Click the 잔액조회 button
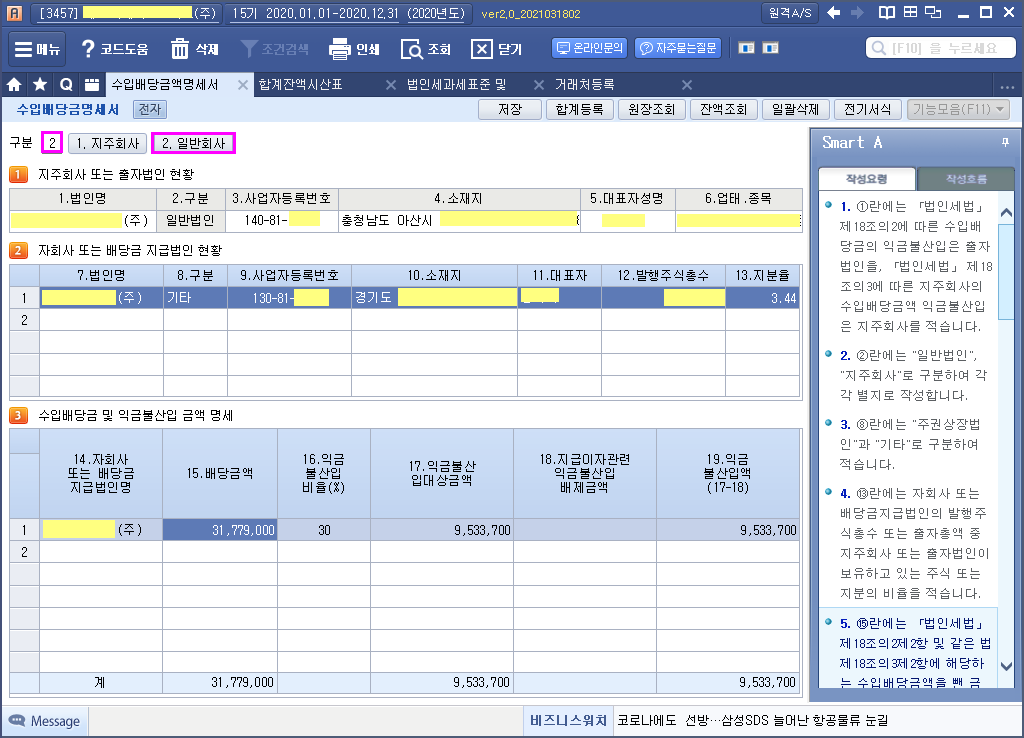 [x=724, y=109]
